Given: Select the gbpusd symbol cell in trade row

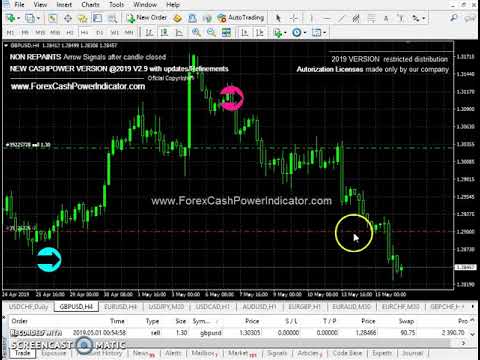Looking at the screenshot, I should (x=211, y=333).
